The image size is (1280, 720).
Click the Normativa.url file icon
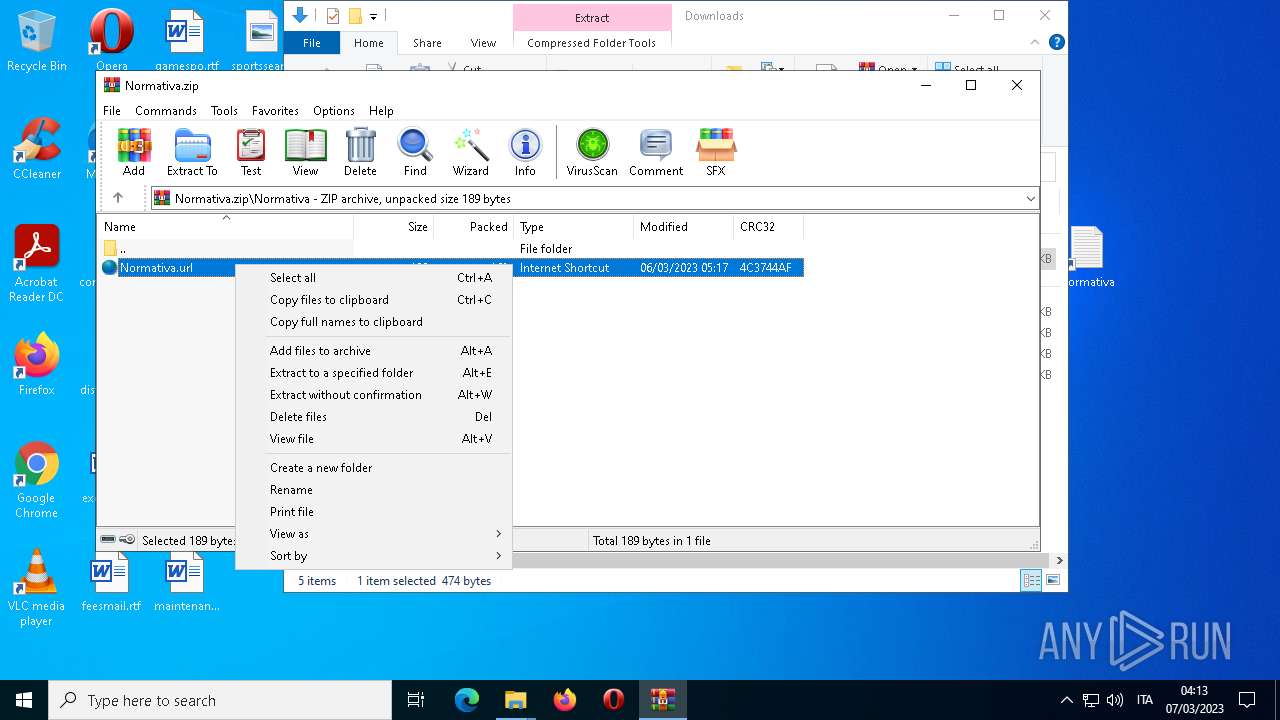110,267
